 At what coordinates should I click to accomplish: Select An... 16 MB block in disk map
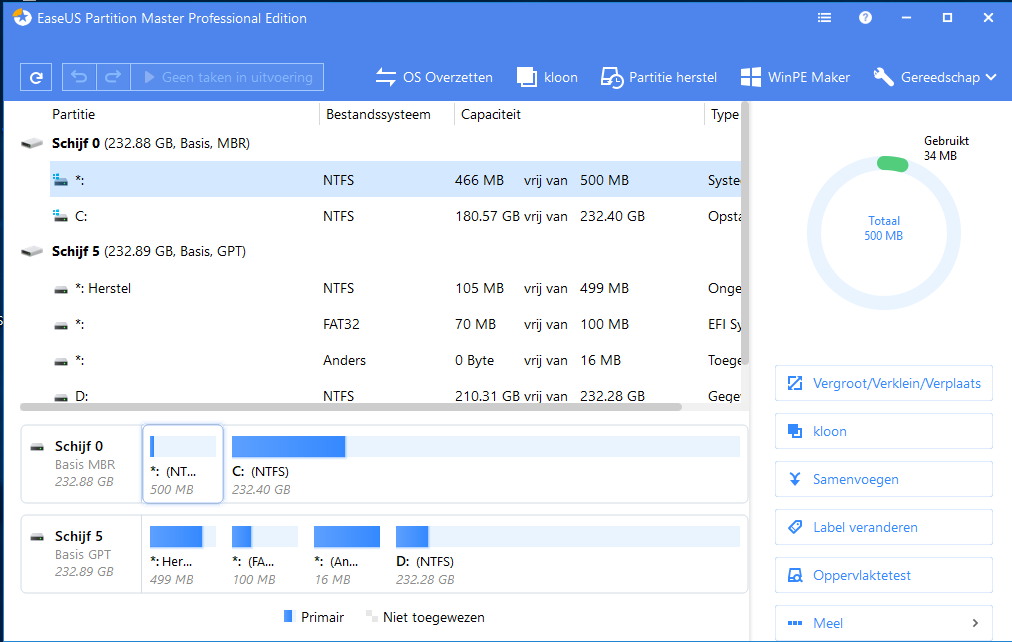pyautogui.click(x=347, y=554)
